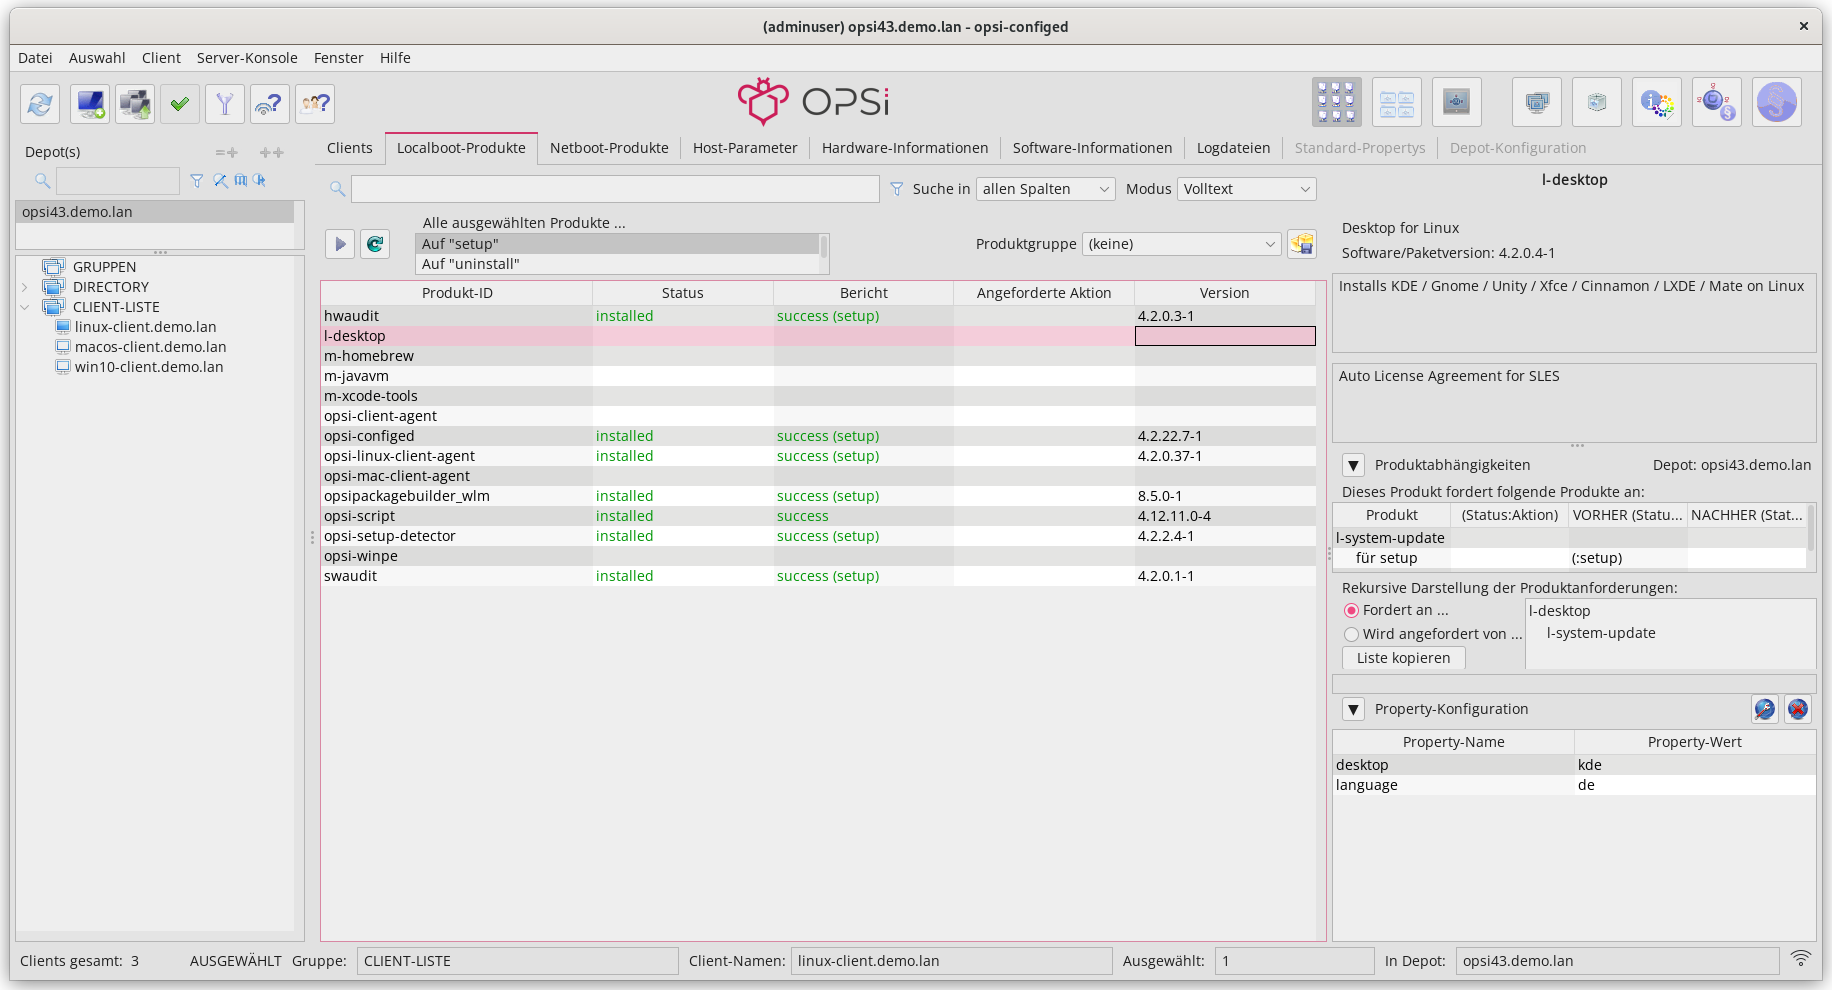Image resolution: width=1832 pixels, height=990 pixels.
Task: Click the 'de' language property value
Action: click(1695, 785)
